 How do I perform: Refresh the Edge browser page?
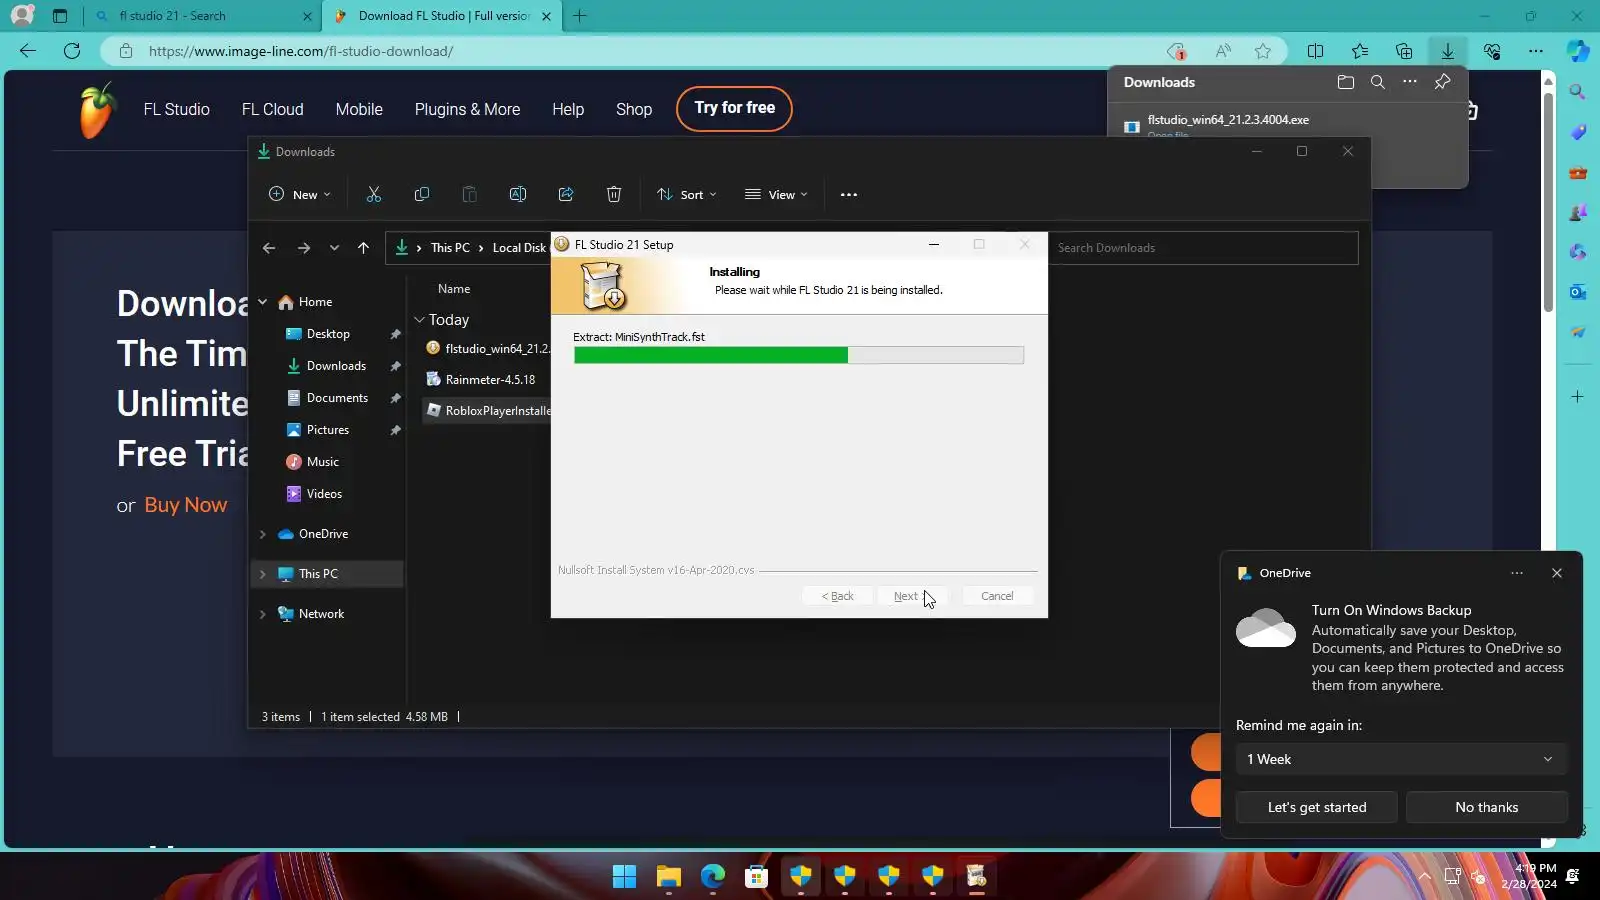[72, 51]
